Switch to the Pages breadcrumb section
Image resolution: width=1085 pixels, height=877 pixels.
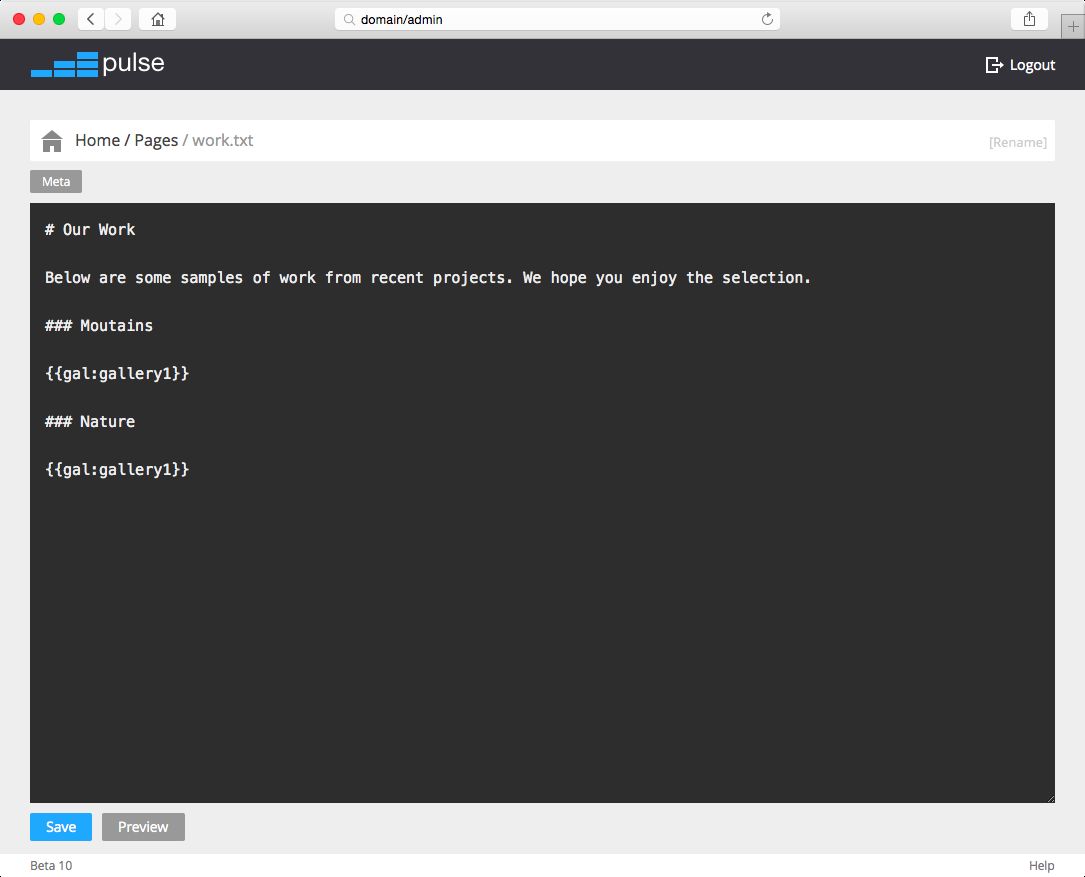(x=156, y=140)
